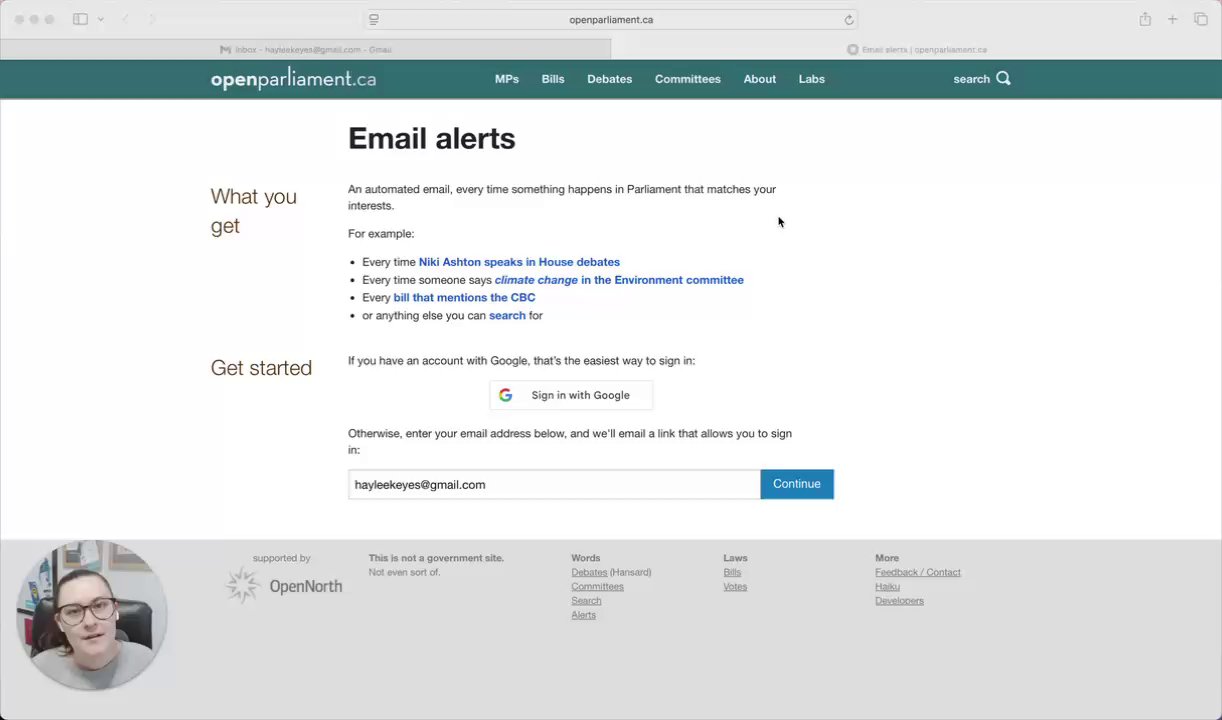
Task: Click the search magnifying glass icon
Action: click(x=1003, y=78)
